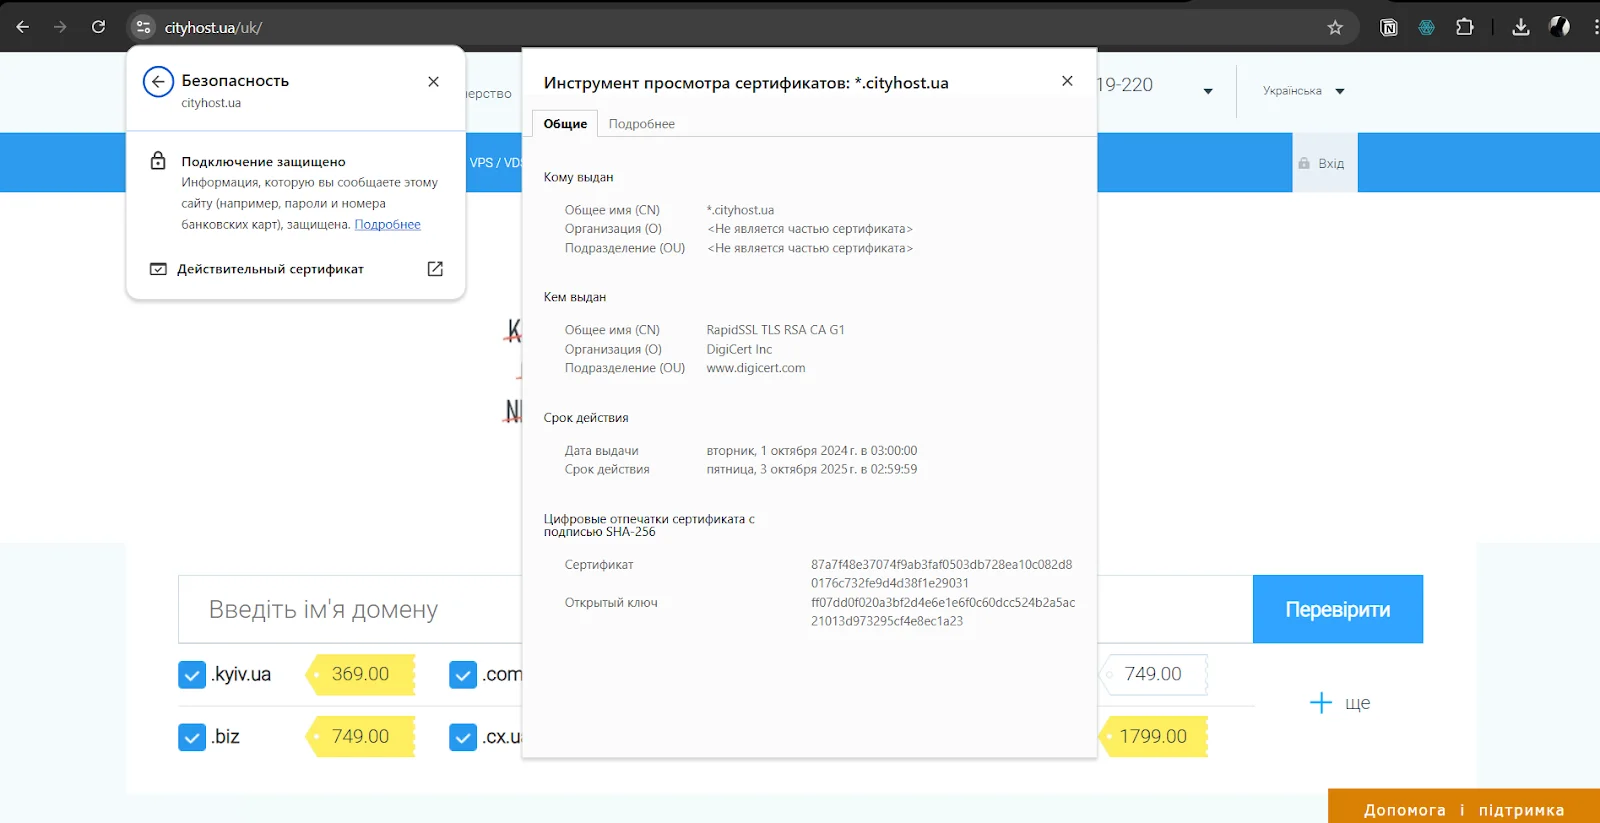
Task: Click the Подключение защищено heading
Action: tap(264, 161)
